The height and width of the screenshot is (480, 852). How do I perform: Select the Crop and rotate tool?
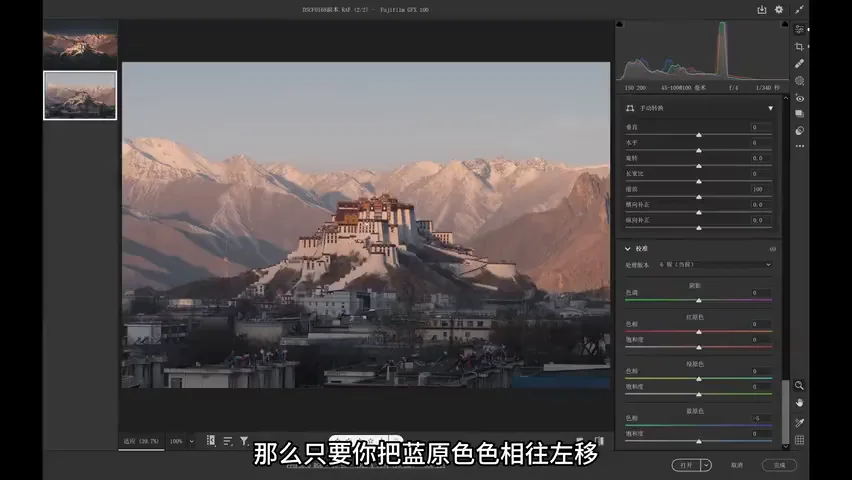pos(799,47)
